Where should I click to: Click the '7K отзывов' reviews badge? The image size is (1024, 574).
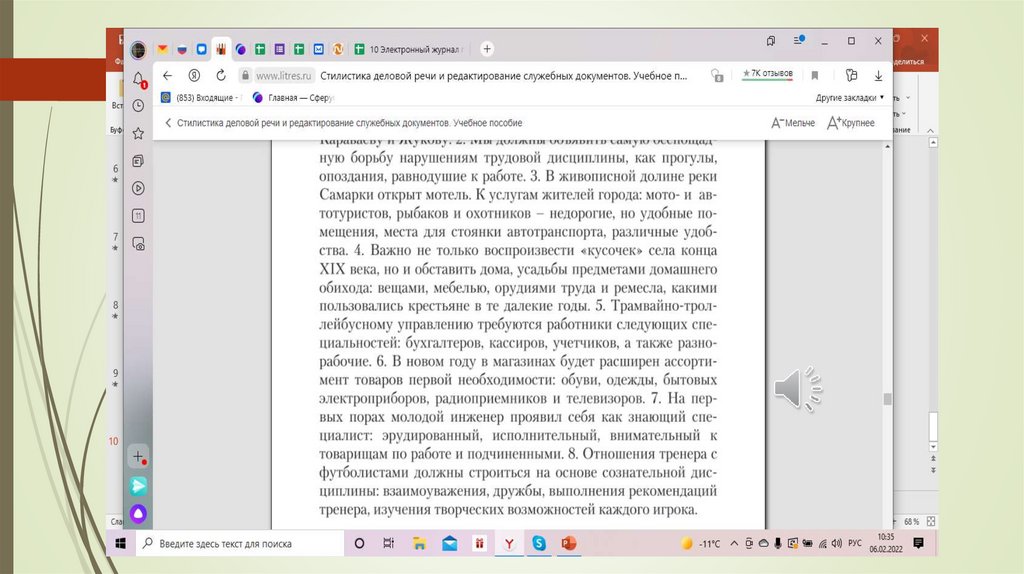pos(767,74)
